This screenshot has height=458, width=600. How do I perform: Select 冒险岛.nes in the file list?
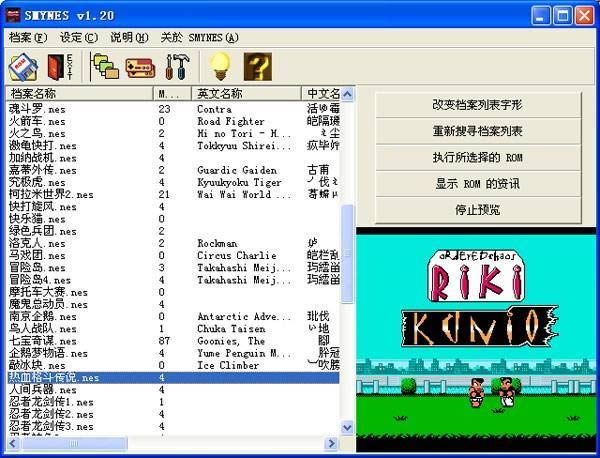[37, 268]
